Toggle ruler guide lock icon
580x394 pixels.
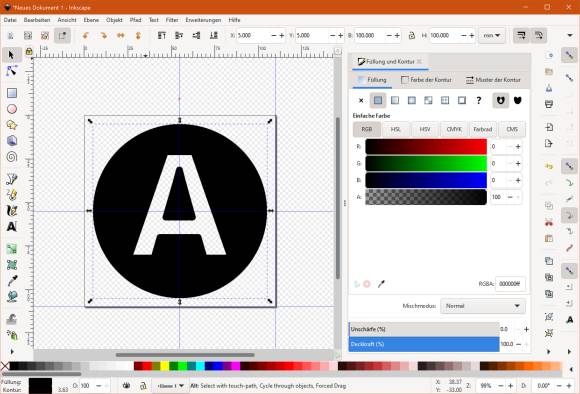coord(29,51)
